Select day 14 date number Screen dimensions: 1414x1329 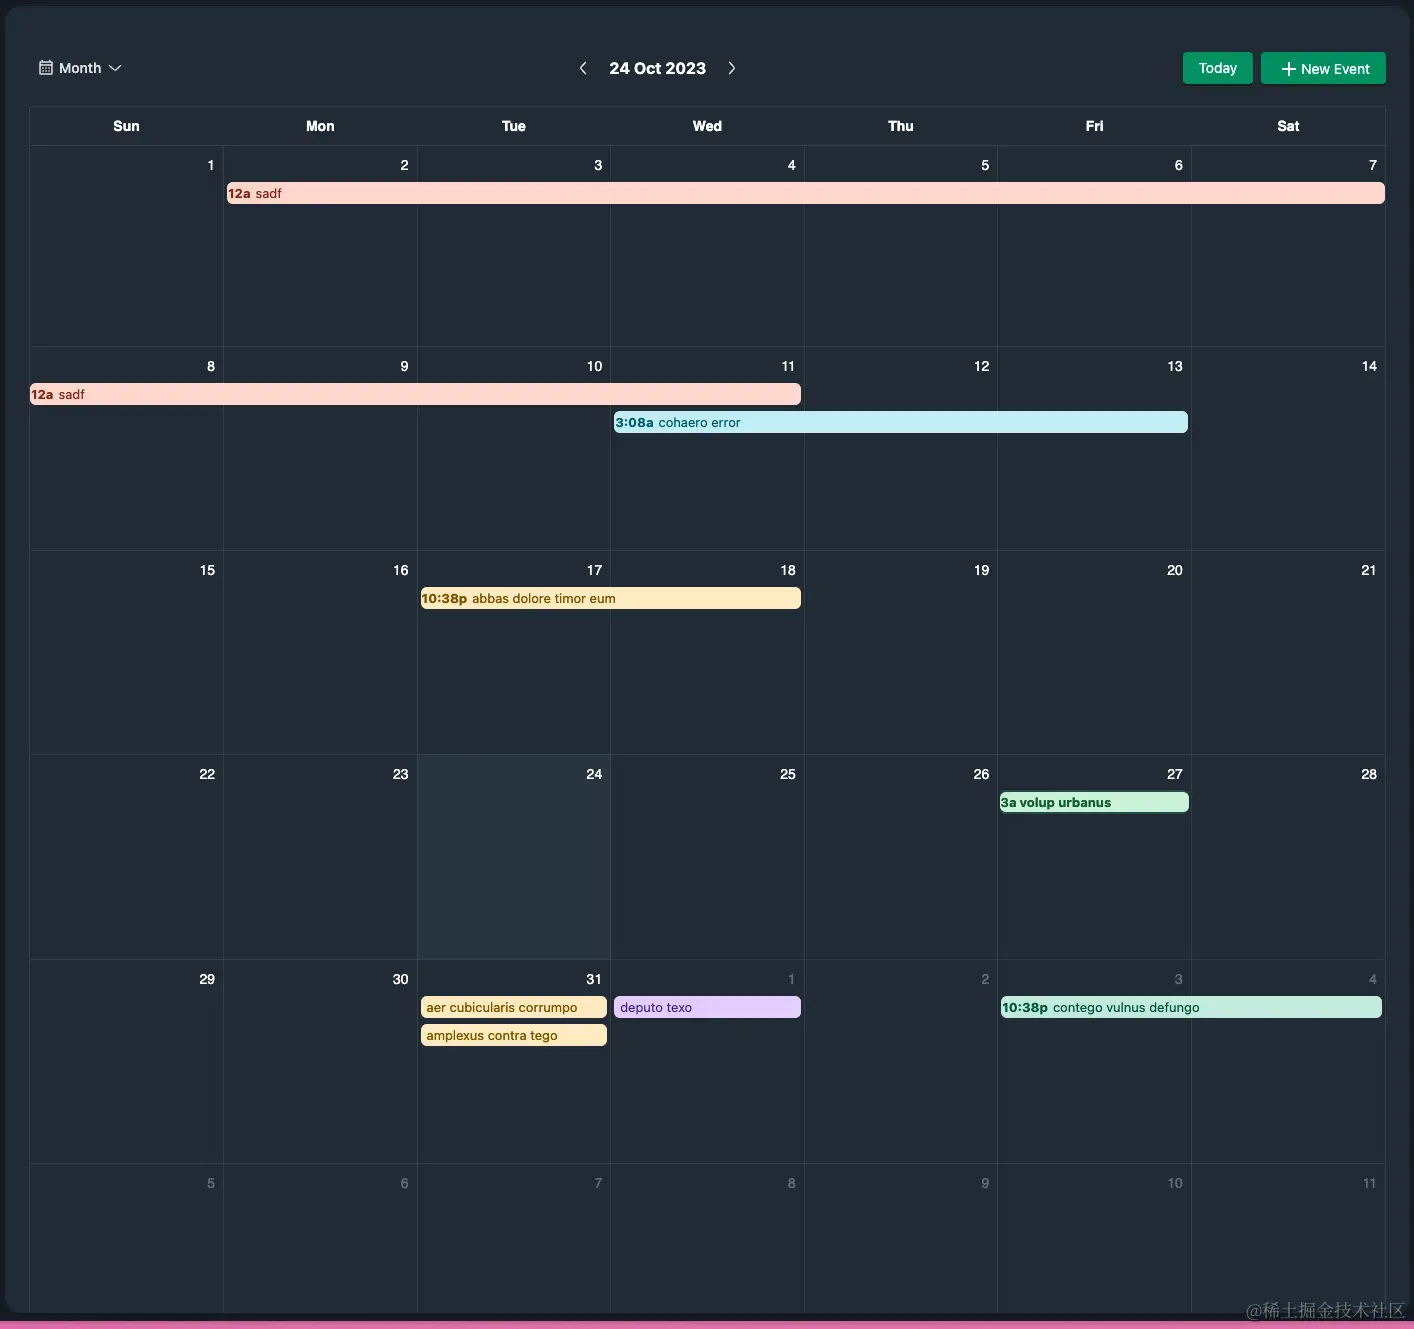point(1369,366)
